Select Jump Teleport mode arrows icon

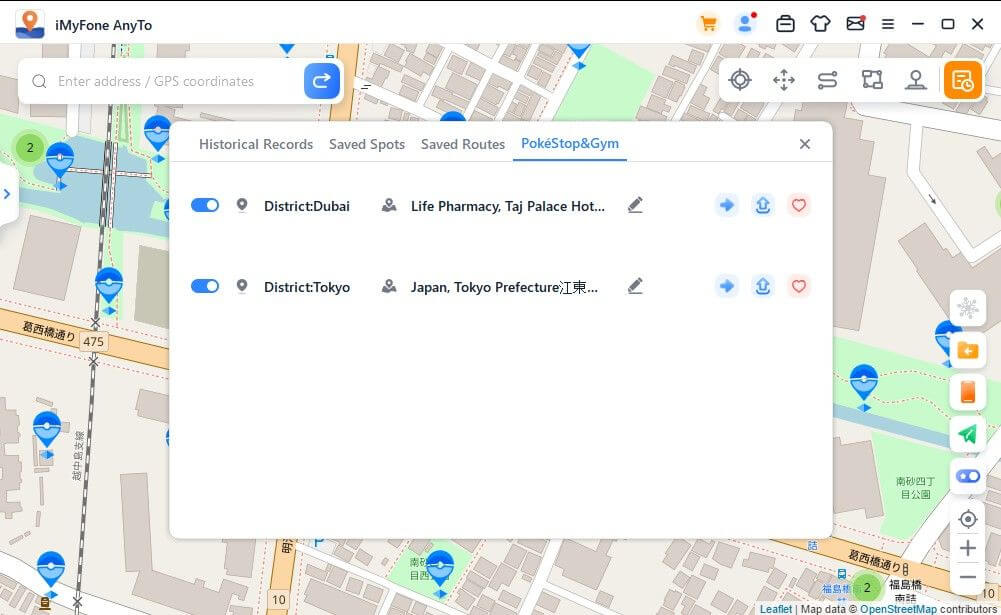pyautogui.click(x=783, y=80)
